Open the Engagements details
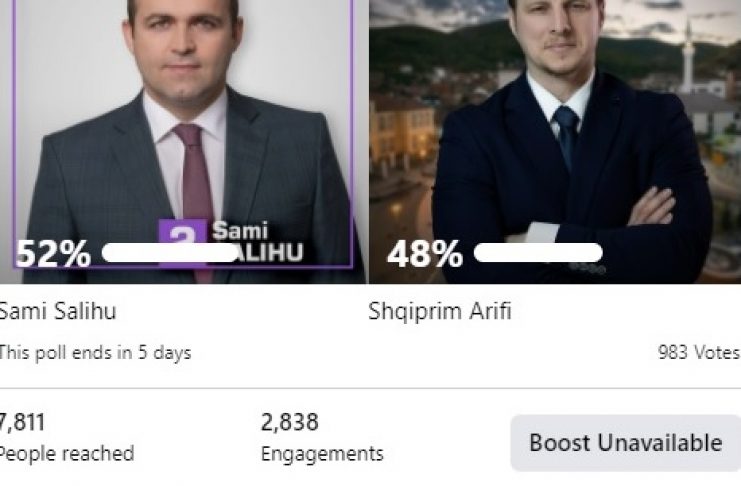The height and width of the screenshot is (486, 741). point(321,453)
